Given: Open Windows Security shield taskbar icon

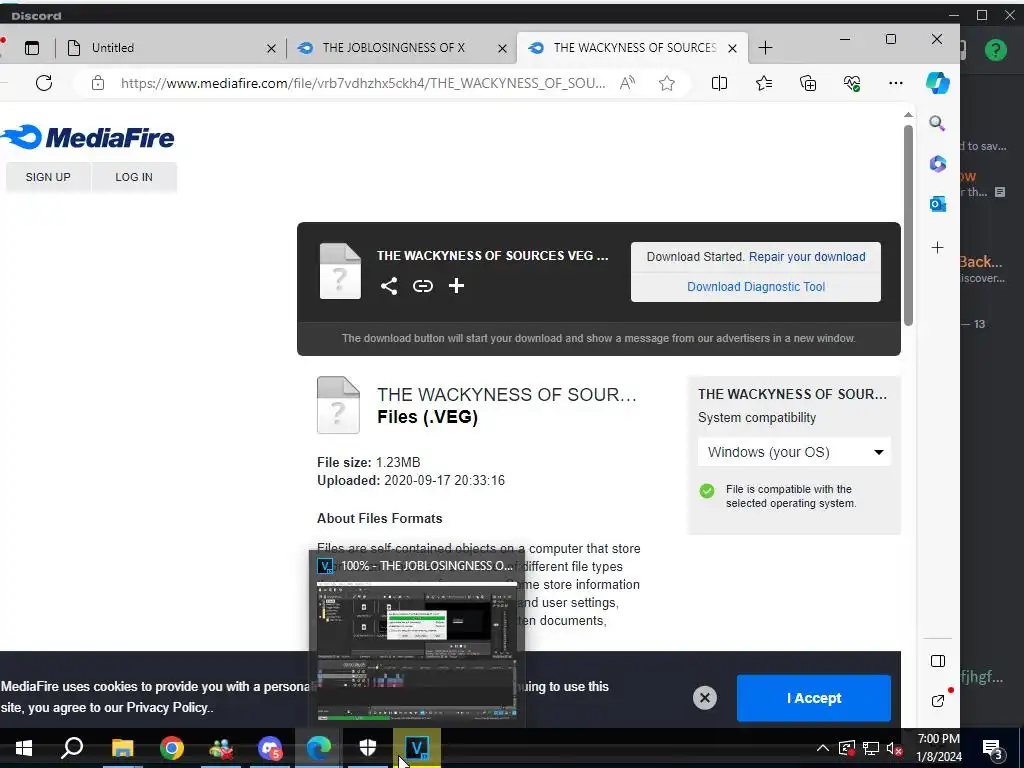Looking at the screenshot, I should [368, 748].
